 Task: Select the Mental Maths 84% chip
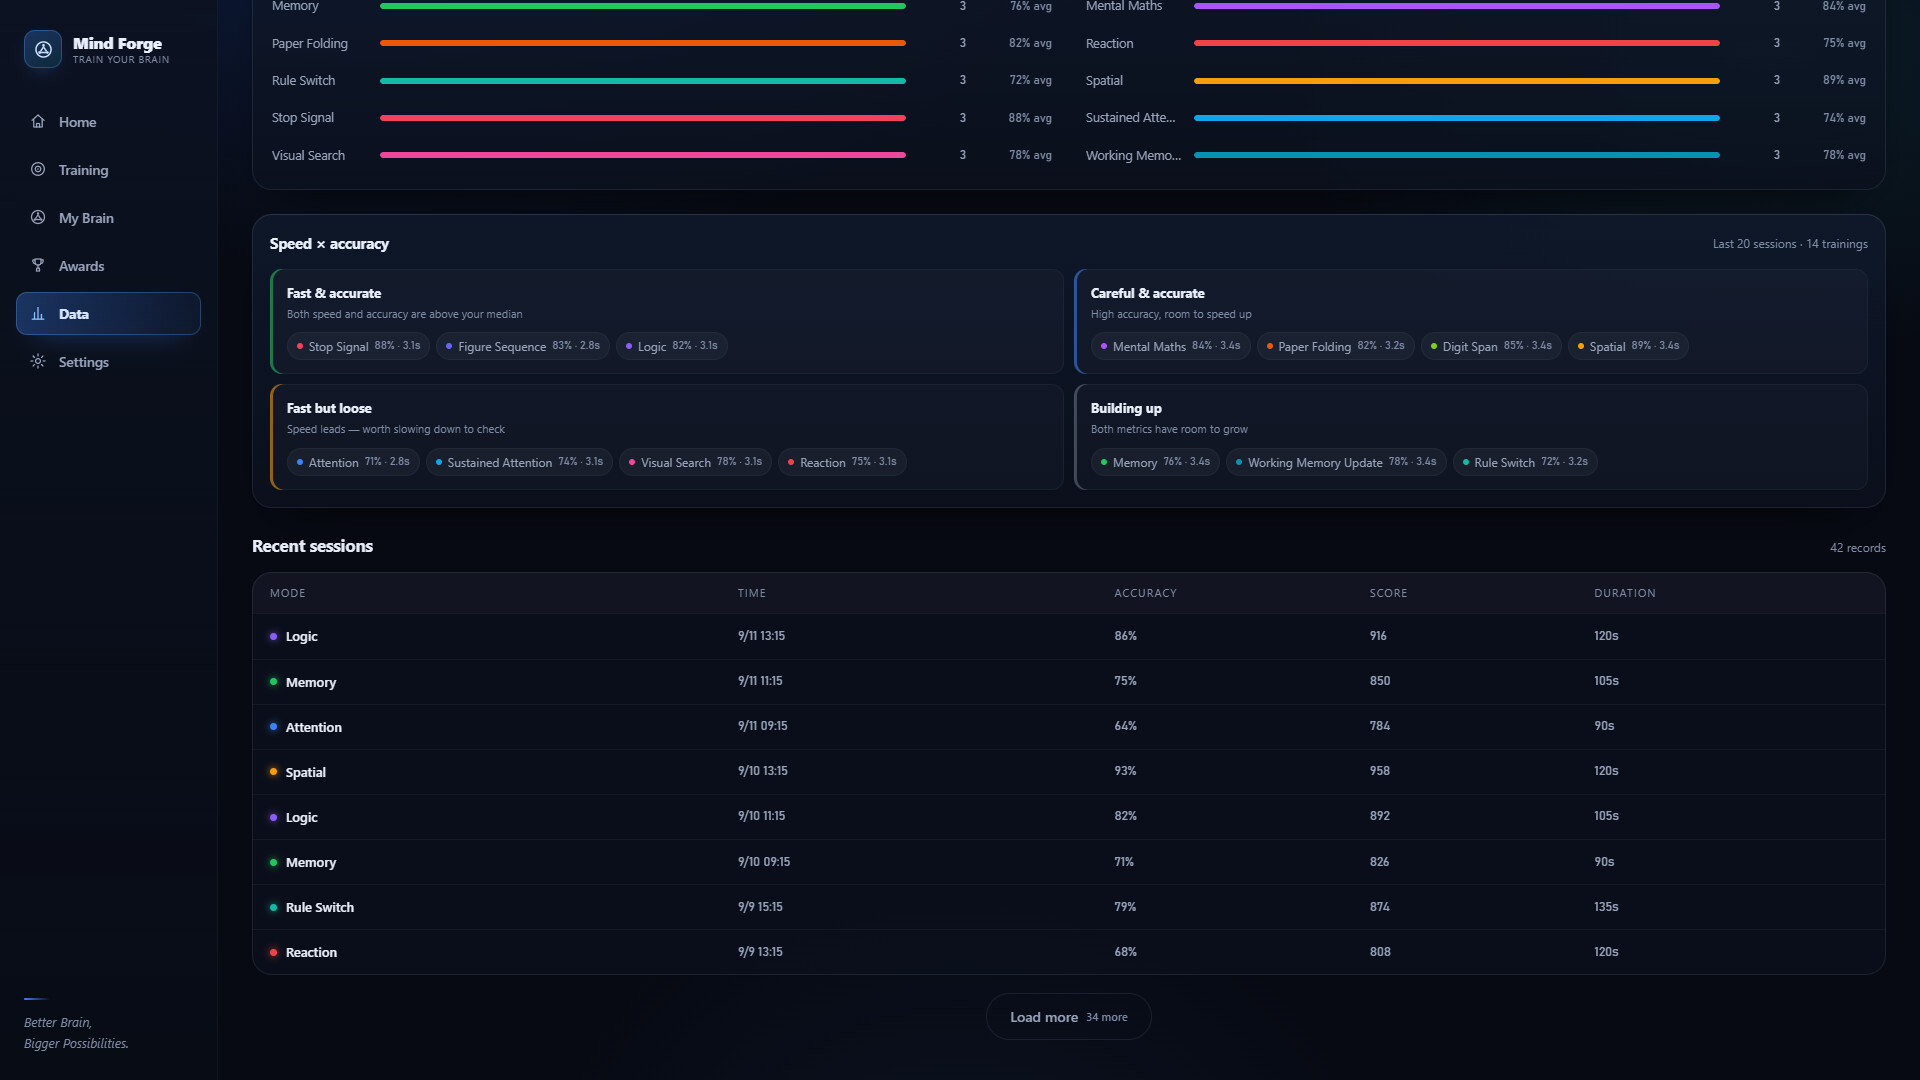pos(1171,346)
